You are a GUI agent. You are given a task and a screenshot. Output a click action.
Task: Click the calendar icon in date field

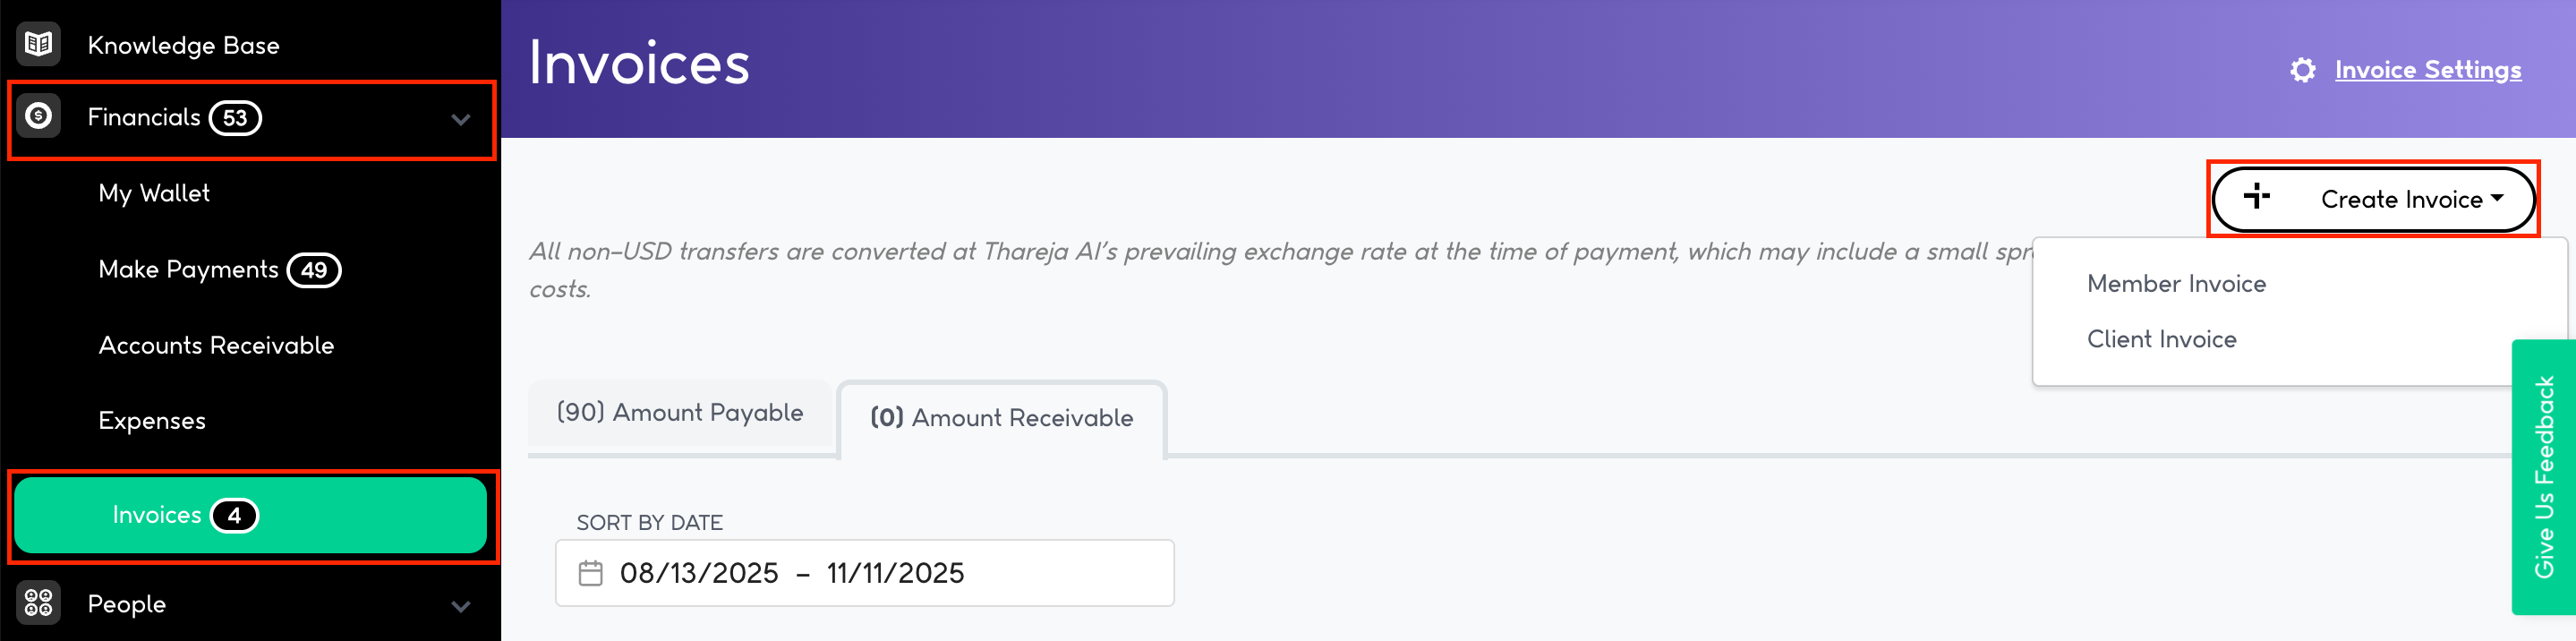(591, 573)
